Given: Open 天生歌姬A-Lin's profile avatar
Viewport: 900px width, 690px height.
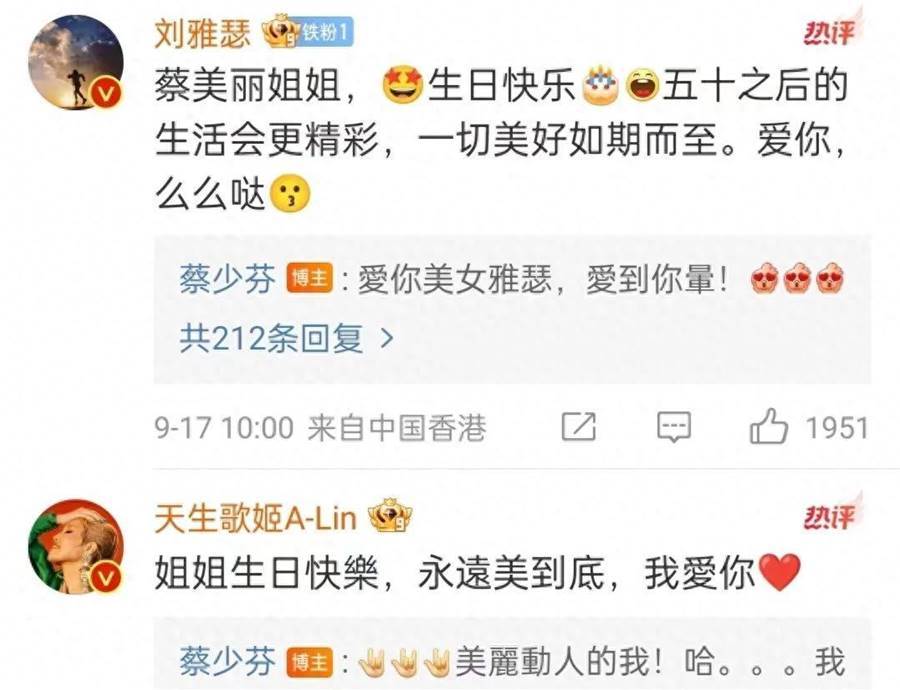Looking at the screenshot, I should tap(76, 546).
